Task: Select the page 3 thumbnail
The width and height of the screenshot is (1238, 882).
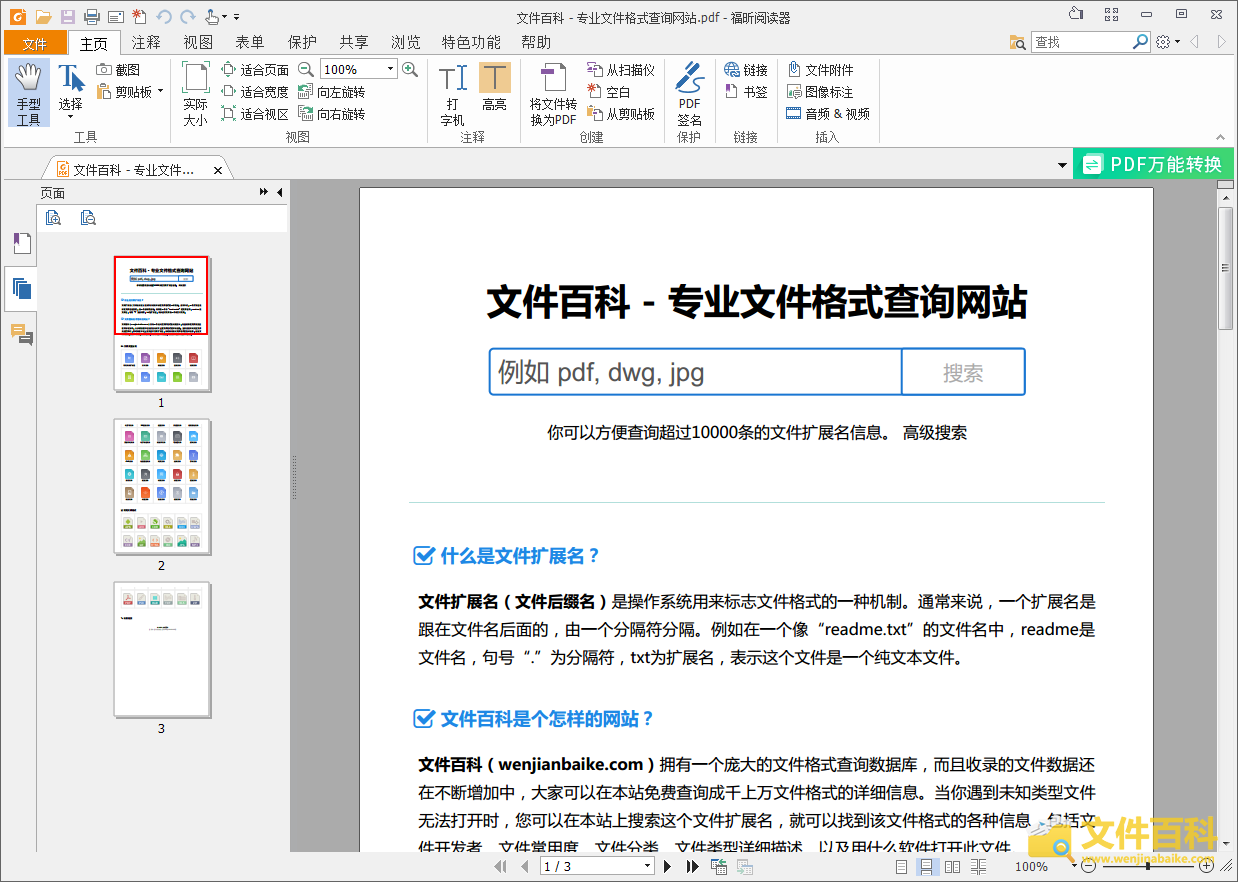Action: (162, 650)
